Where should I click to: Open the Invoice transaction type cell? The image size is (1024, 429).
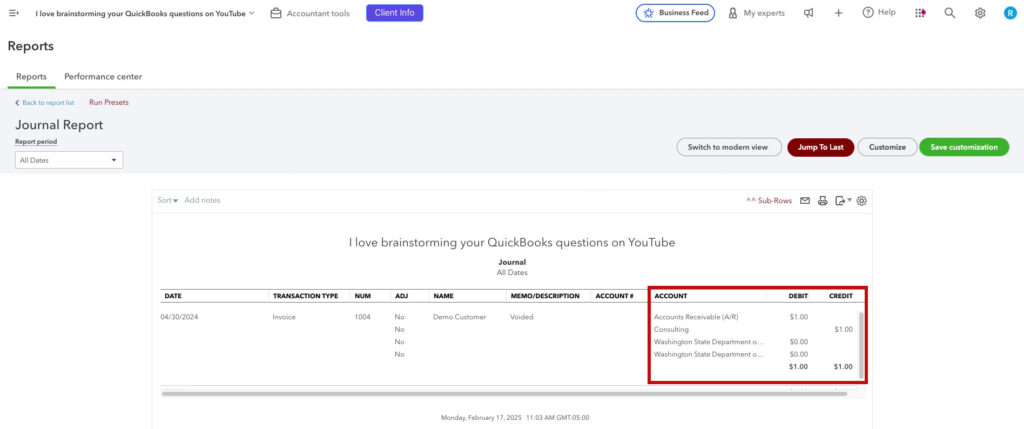284,317
